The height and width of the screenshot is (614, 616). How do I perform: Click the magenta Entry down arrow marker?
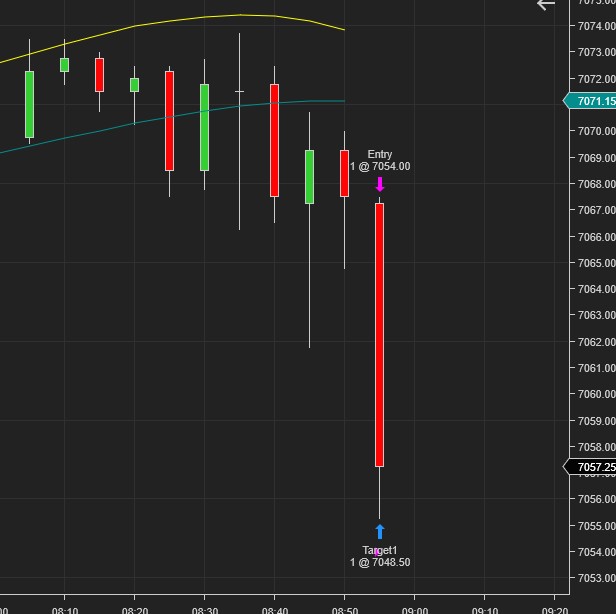[380, 184]
